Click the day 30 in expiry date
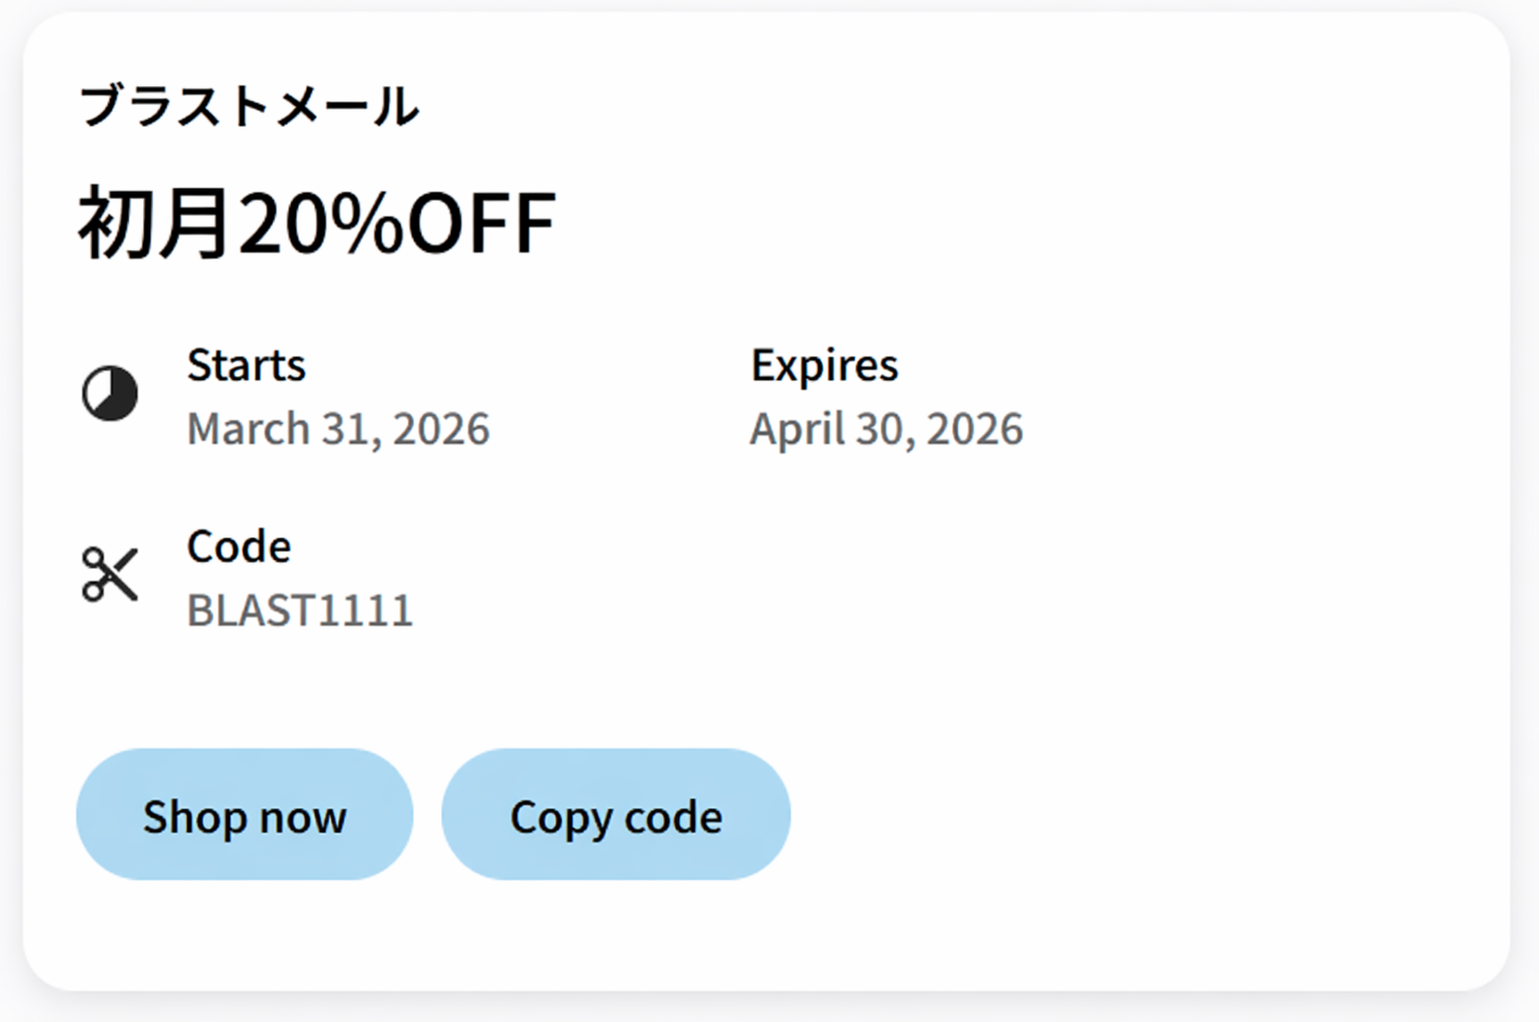This screenshot has height=1022, width=1539. click(x=881, y=429)
